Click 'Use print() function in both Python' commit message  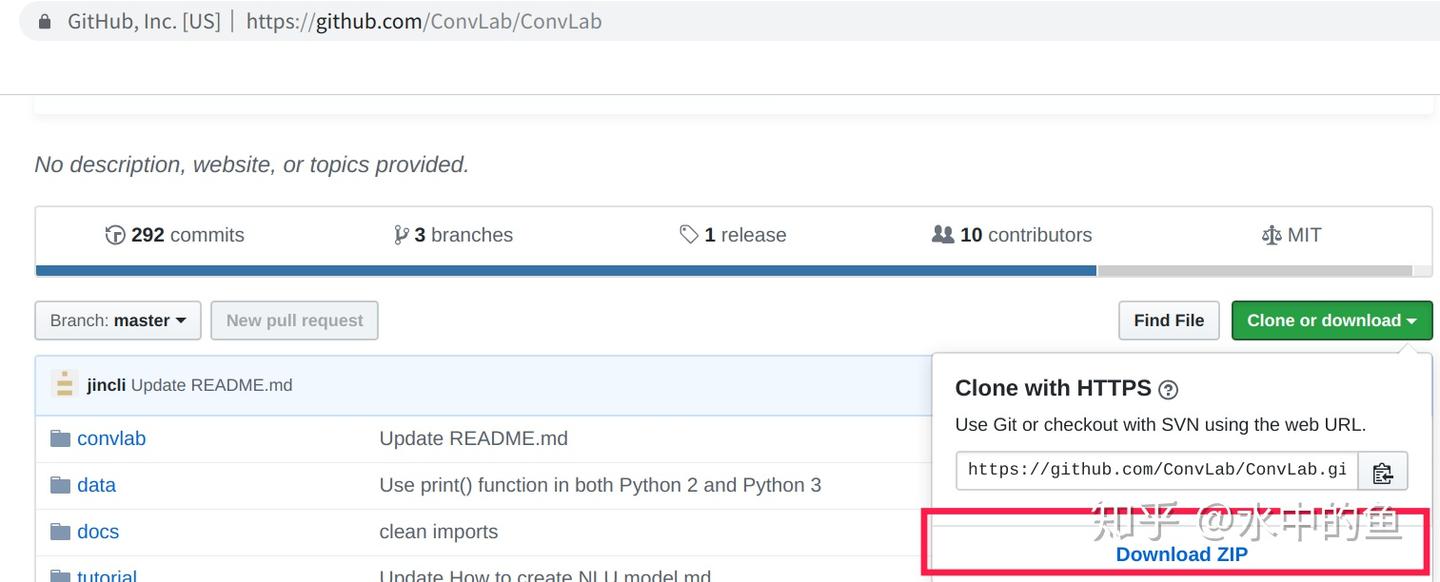(x=600, y=485)
